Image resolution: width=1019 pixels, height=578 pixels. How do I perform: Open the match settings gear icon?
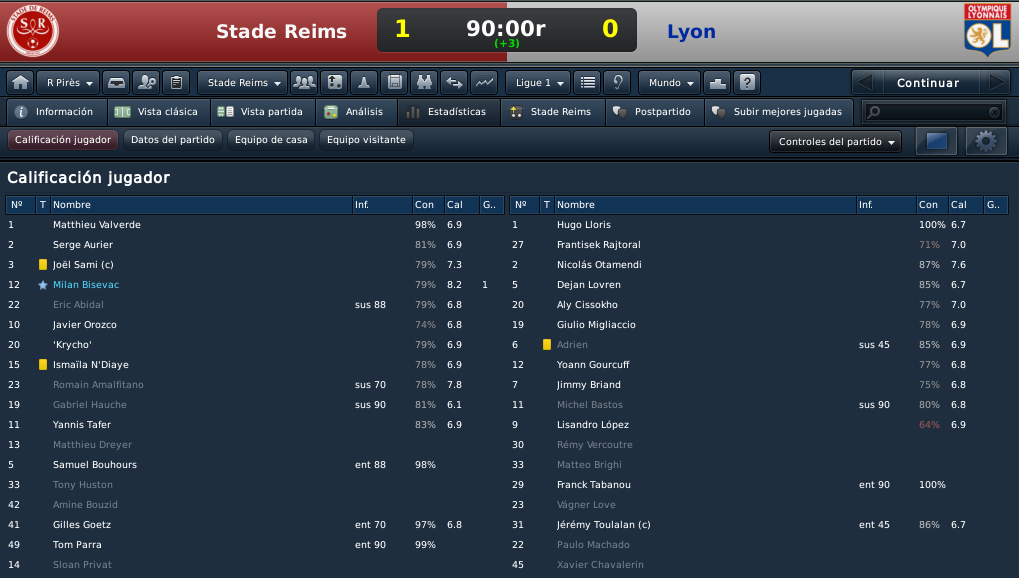click(x=986, y=141)
